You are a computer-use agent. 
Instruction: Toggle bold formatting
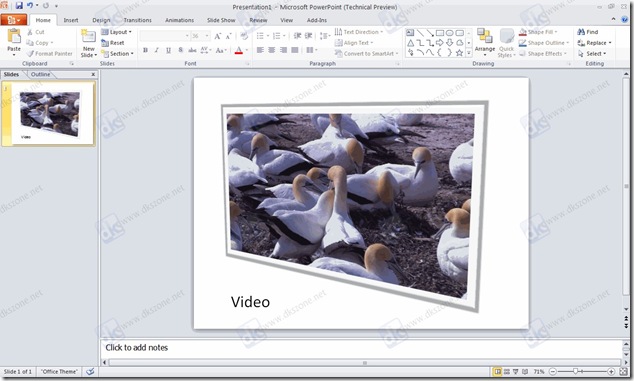point(145,50)
